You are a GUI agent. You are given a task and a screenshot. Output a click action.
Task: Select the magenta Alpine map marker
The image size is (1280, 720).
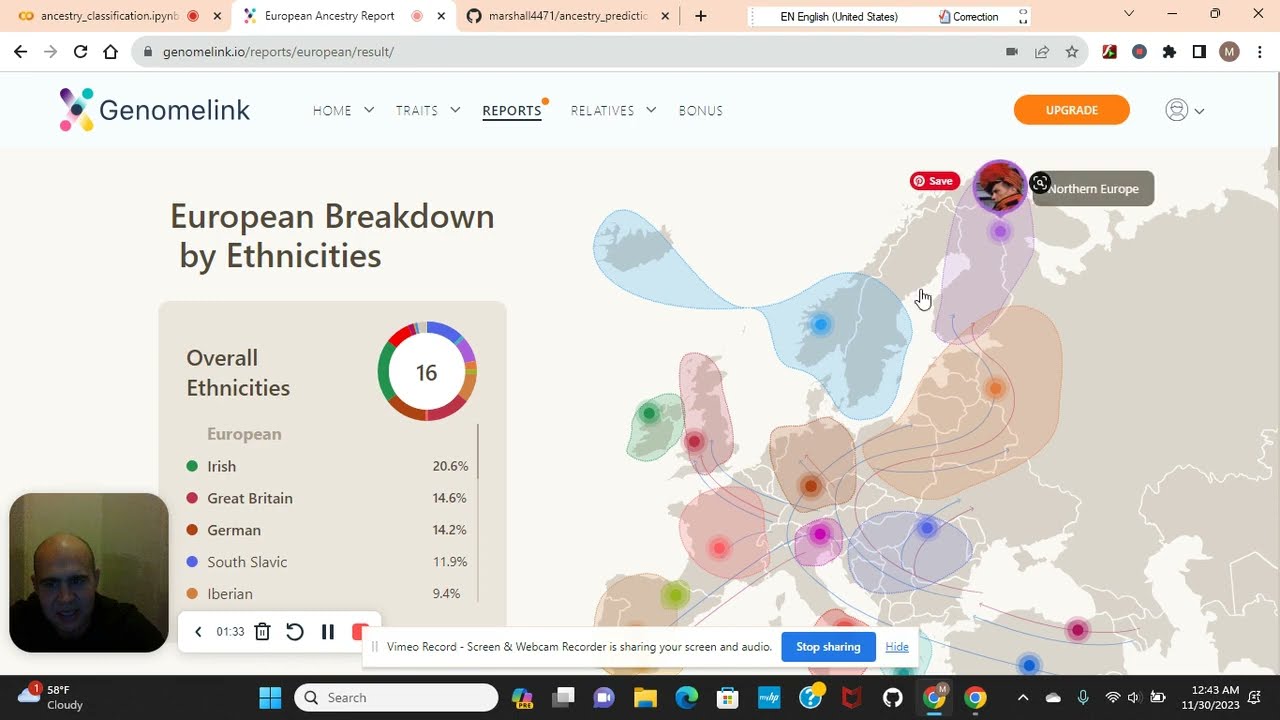click(820, 534)
